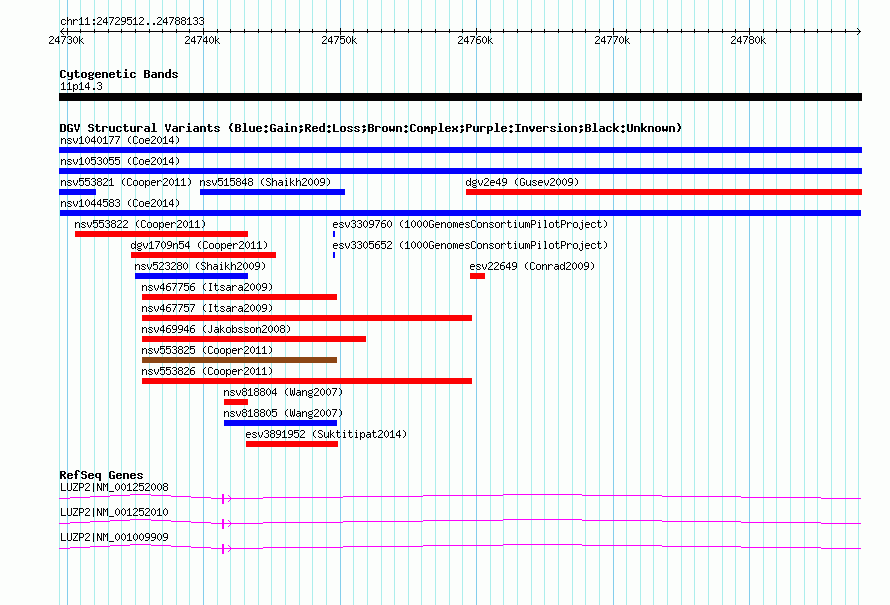This screenshot has height=605, width=890.
Task: Open nsv467757 (Itsara2009) variant label
Action: click(207, 308)
